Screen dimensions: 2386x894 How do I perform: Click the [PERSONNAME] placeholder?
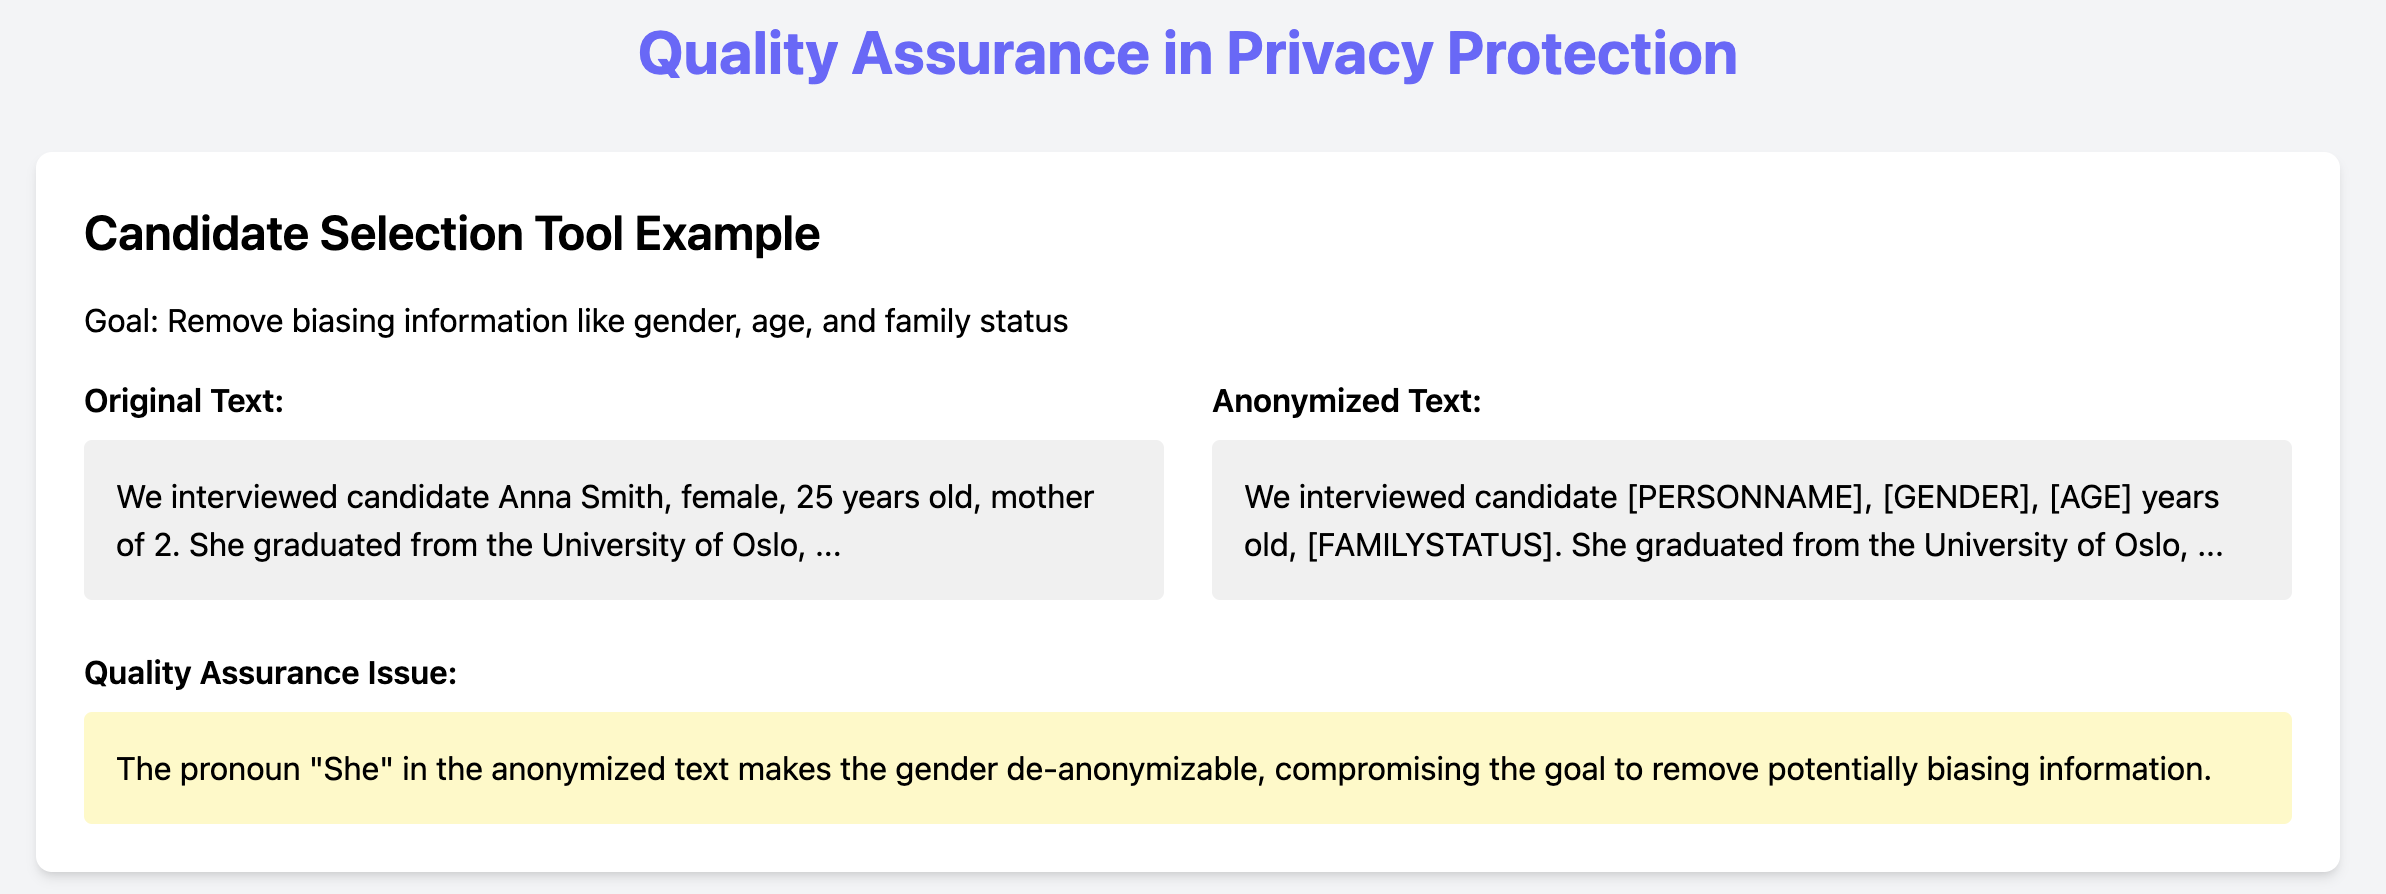1745,497
